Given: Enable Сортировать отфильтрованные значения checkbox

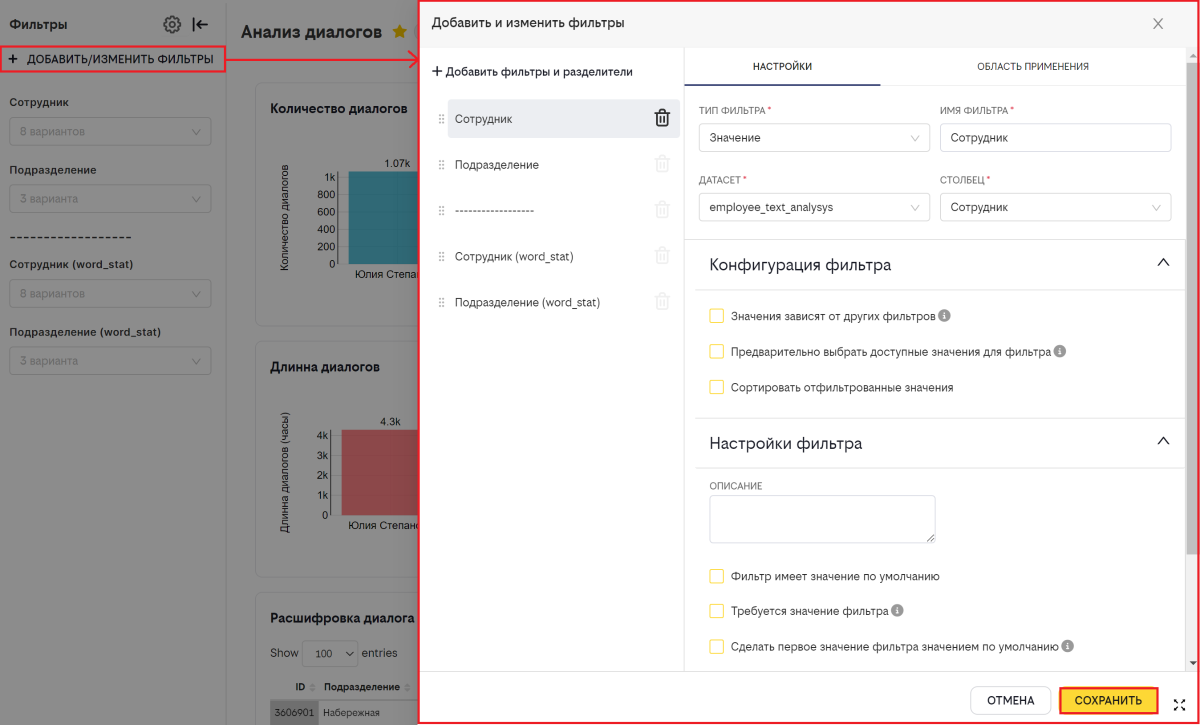Looking at the screenshot, I should click(716, 387).
